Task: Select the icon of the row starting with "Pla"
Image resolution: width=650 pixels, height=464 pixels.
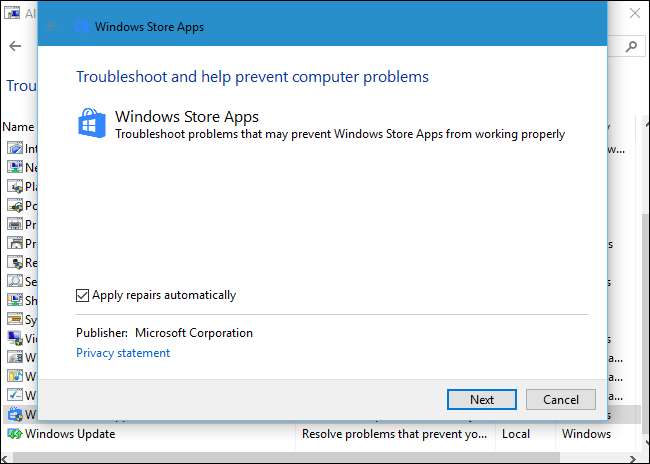Action: tap(14, 186)
